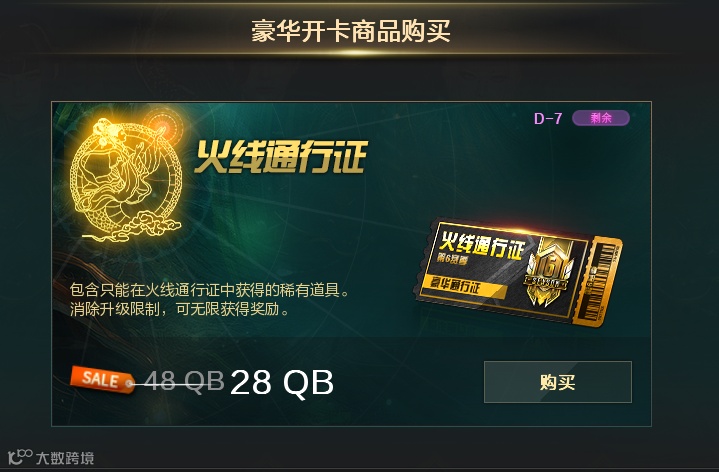Select the 火线通行证 ticket image
Image resolution: width=719 pixels, height=472 pixels.
(518, 273)
